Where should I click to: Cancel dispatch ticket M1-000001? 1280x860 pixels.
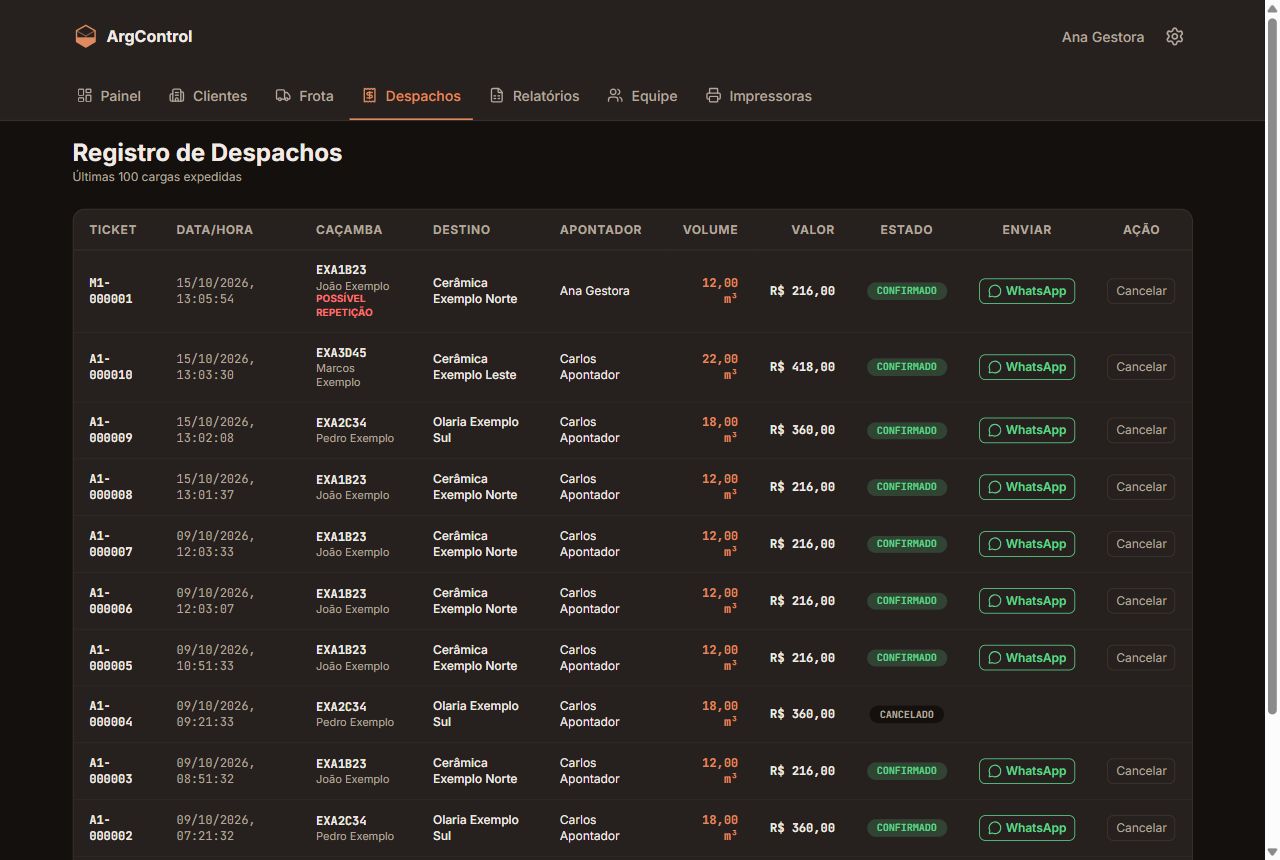click(1141, 291)
